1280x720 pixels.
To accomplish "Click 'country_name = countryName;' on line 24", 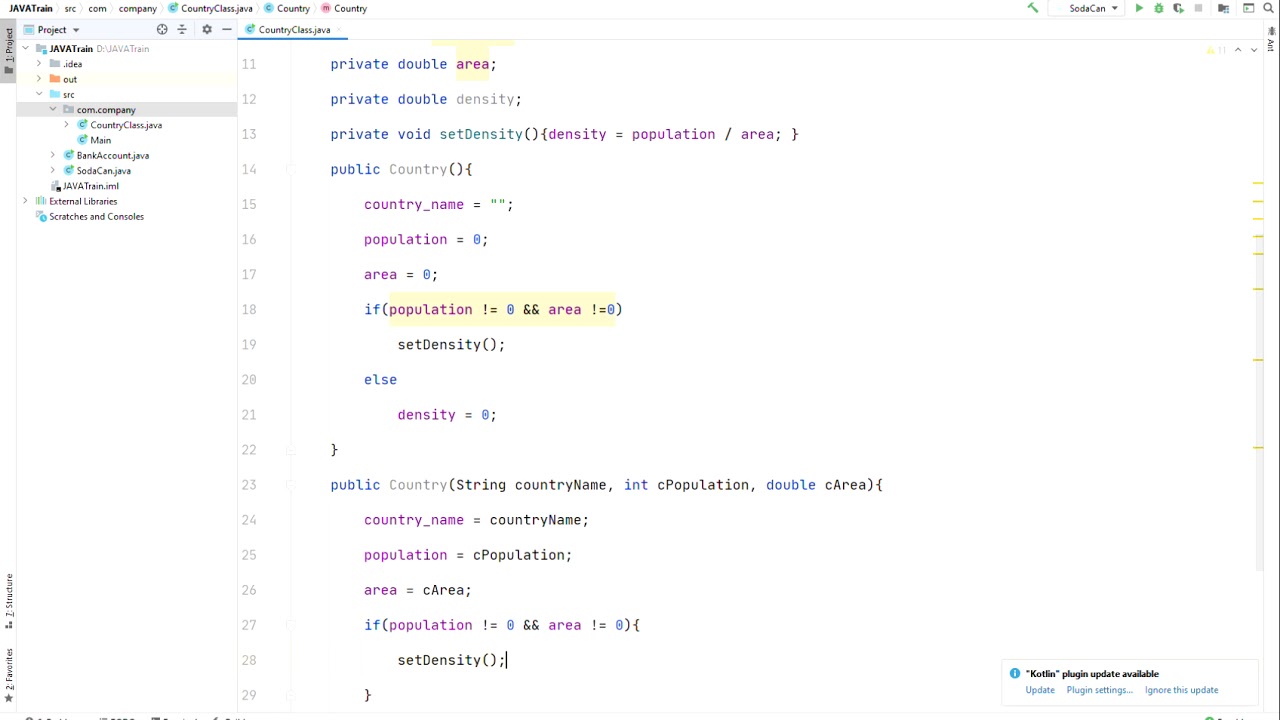I will point(476,520).
